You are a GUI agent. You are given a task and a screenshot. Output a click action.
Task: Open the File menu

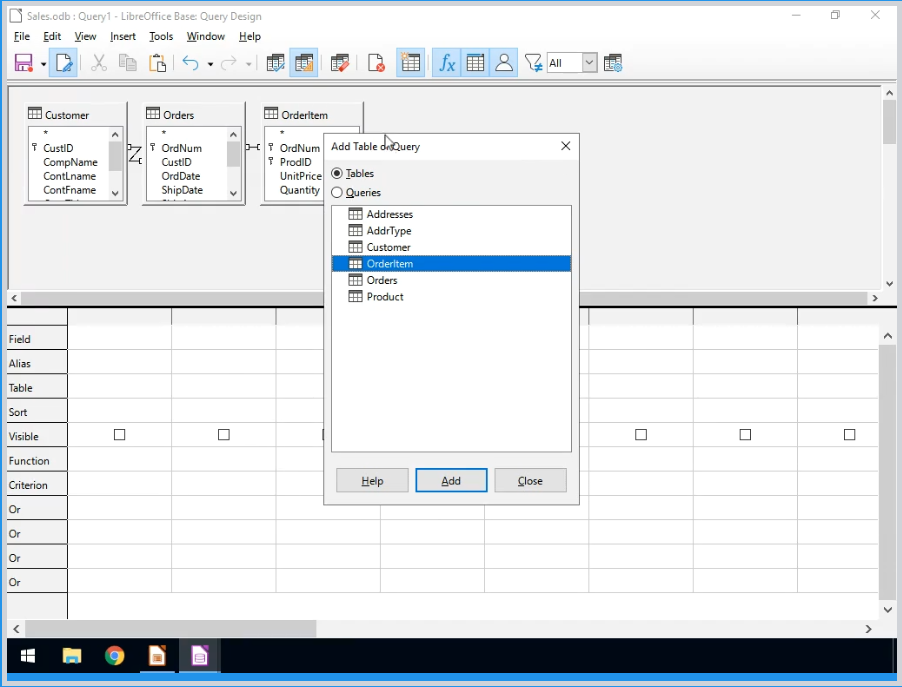click(x=22, y=36)
